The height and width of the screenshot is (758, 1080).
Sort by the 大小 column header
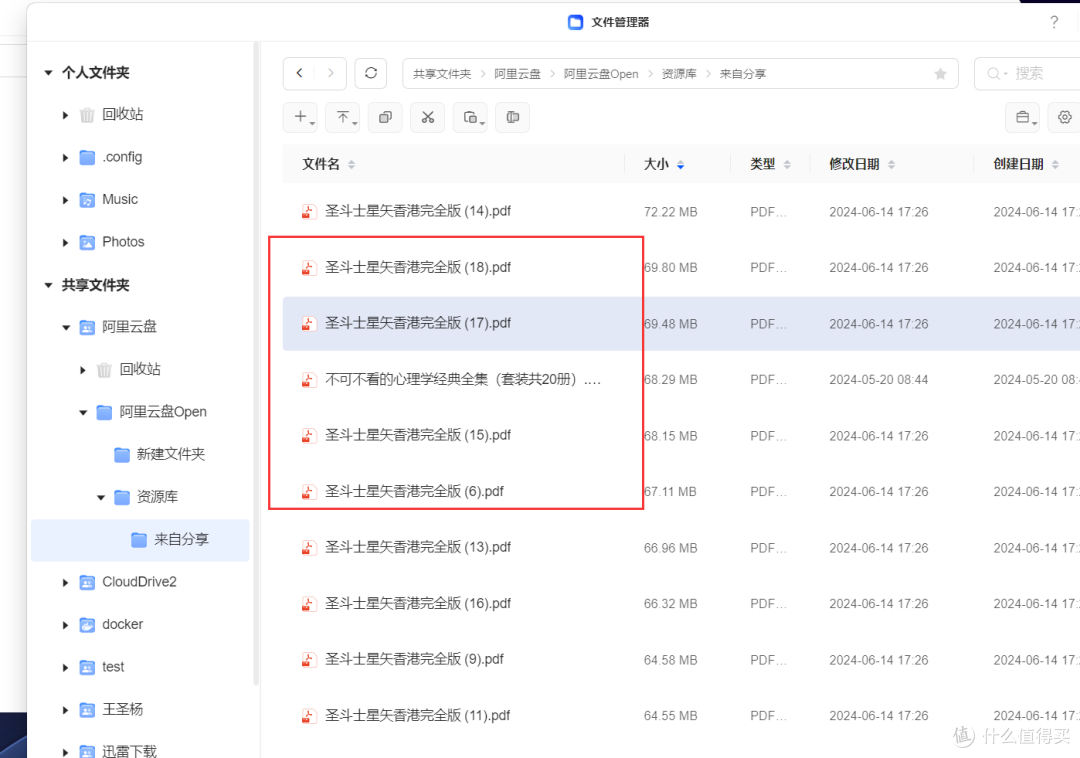click(x=664, y=164)
